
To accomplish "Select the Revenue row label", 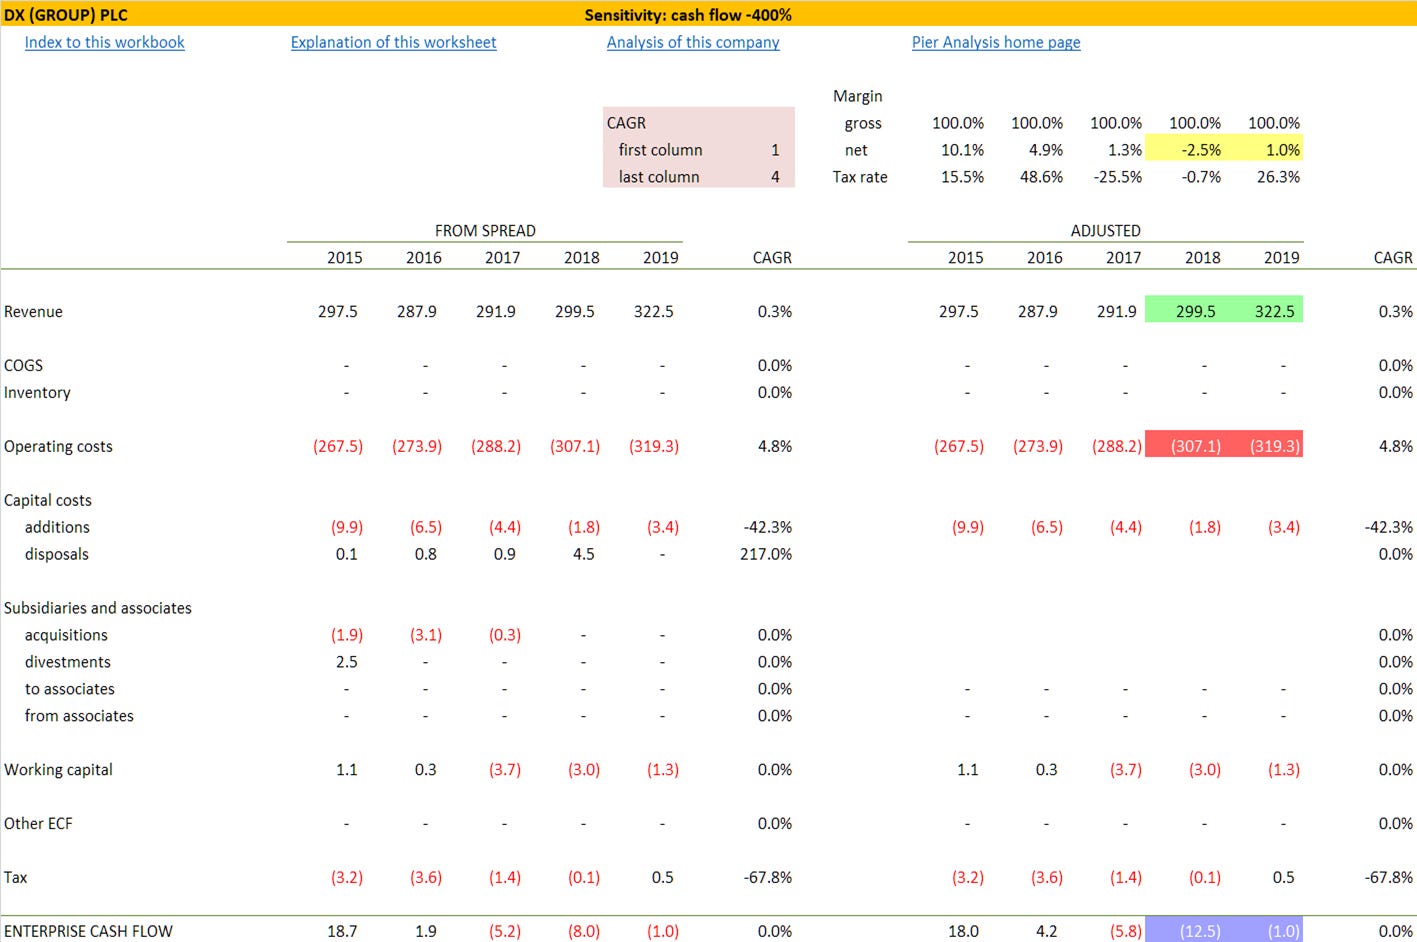I will click(x=33, y=312).
